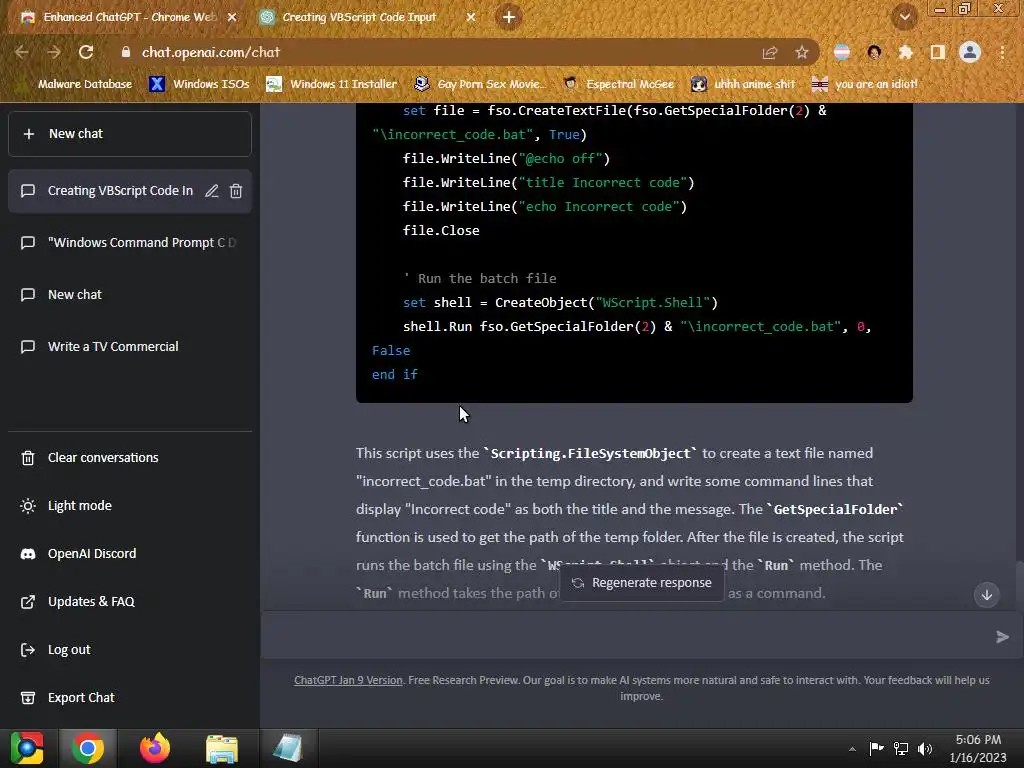Viewport: 1024px width, 768px height.
Task: Switch to the Creating VBScript Code Input tab
Action: [360, 18]
